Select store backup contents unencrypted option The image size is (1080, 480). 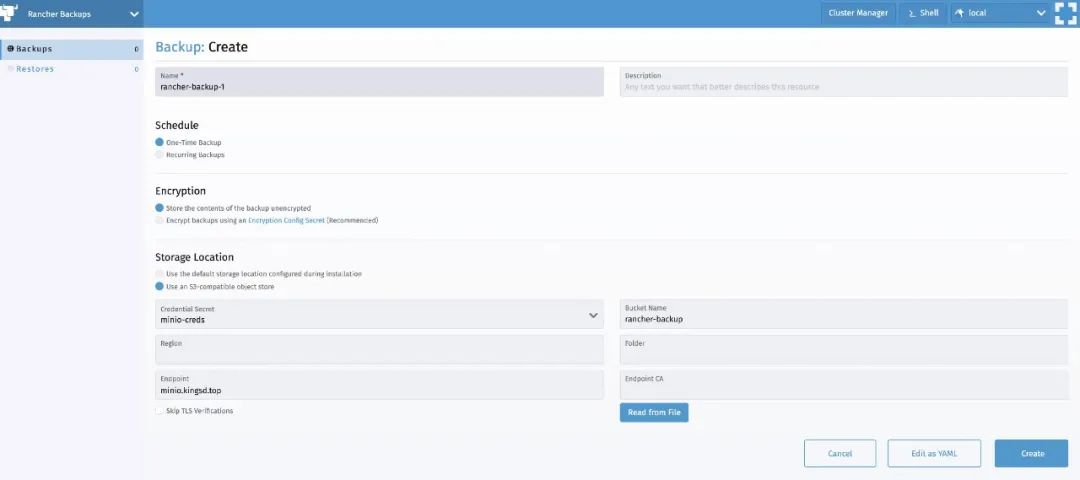coord(160,207)
